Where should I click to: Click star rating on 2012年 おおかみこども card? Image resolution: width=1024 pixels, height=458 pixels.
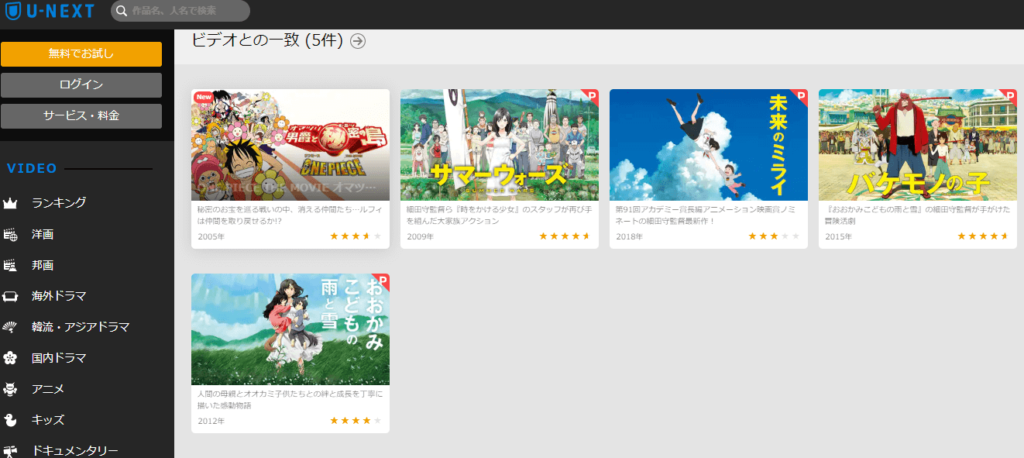356,421
